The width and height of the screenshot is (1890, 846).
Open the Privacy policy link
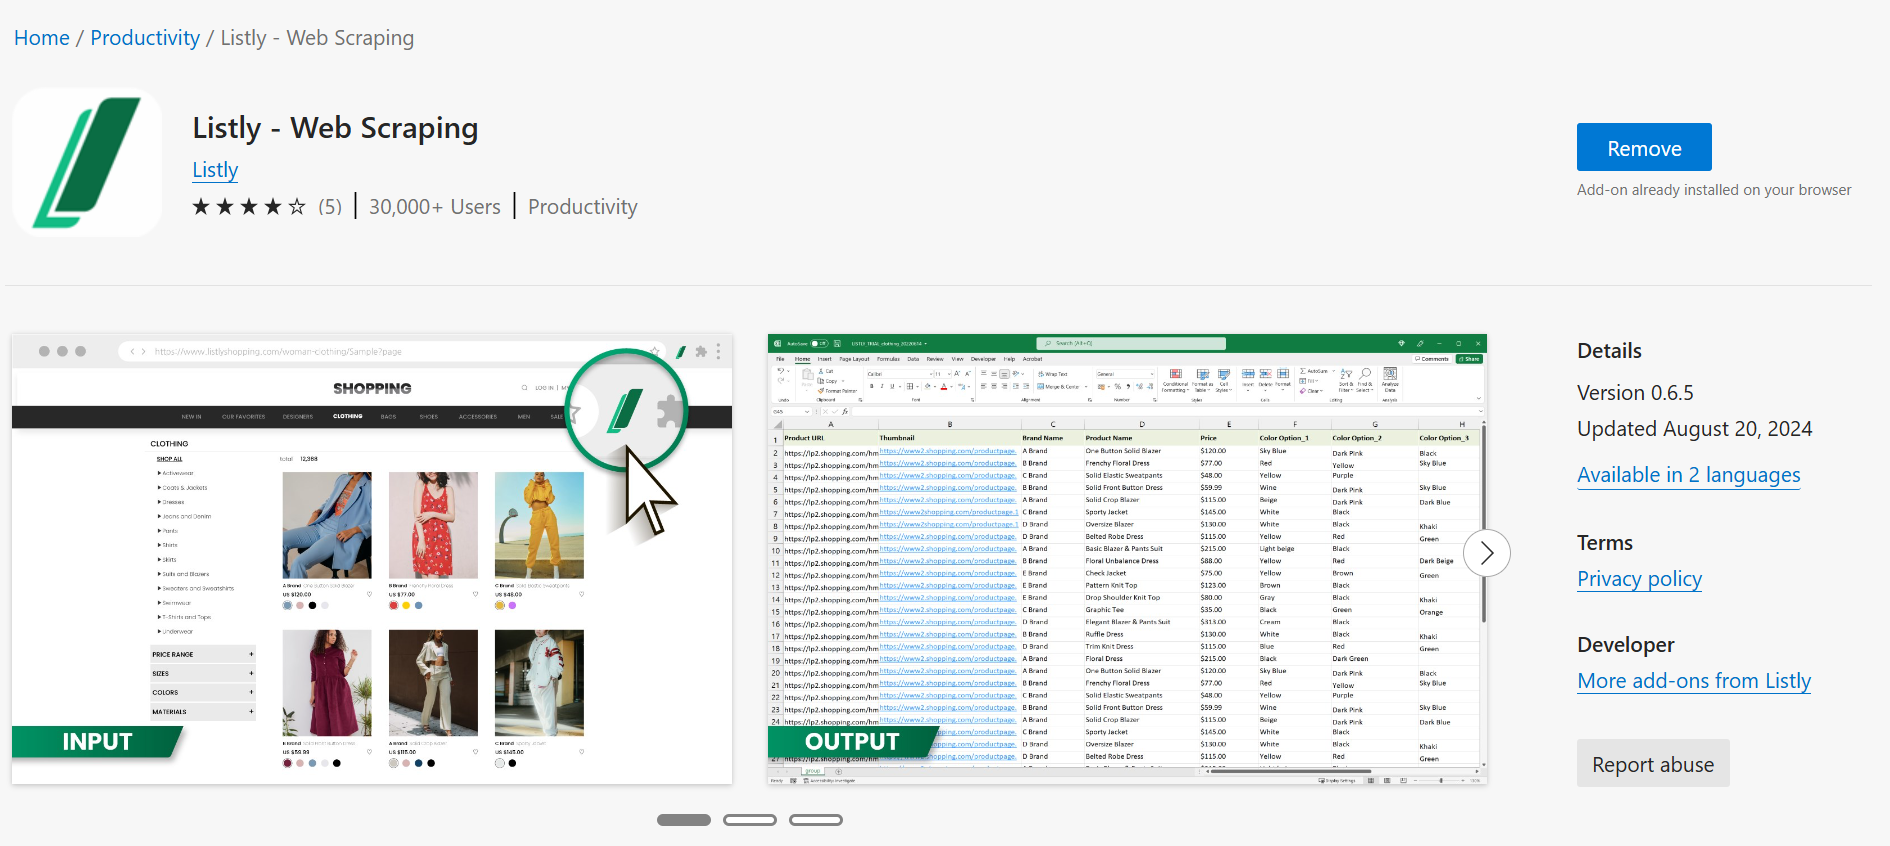tap(1639, 579)
